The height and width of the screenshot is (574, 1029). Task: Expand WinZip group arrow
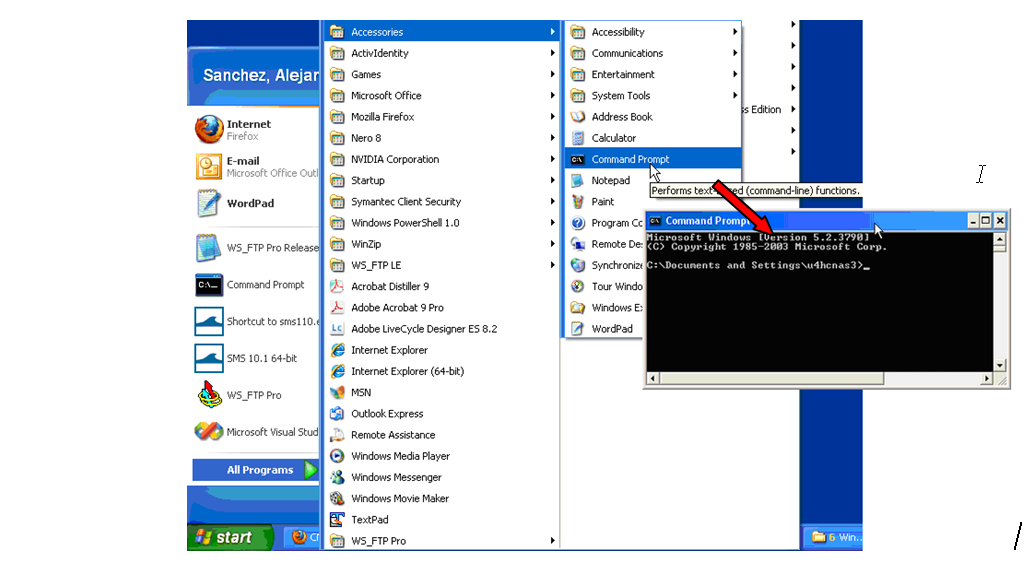coord(553,244)
